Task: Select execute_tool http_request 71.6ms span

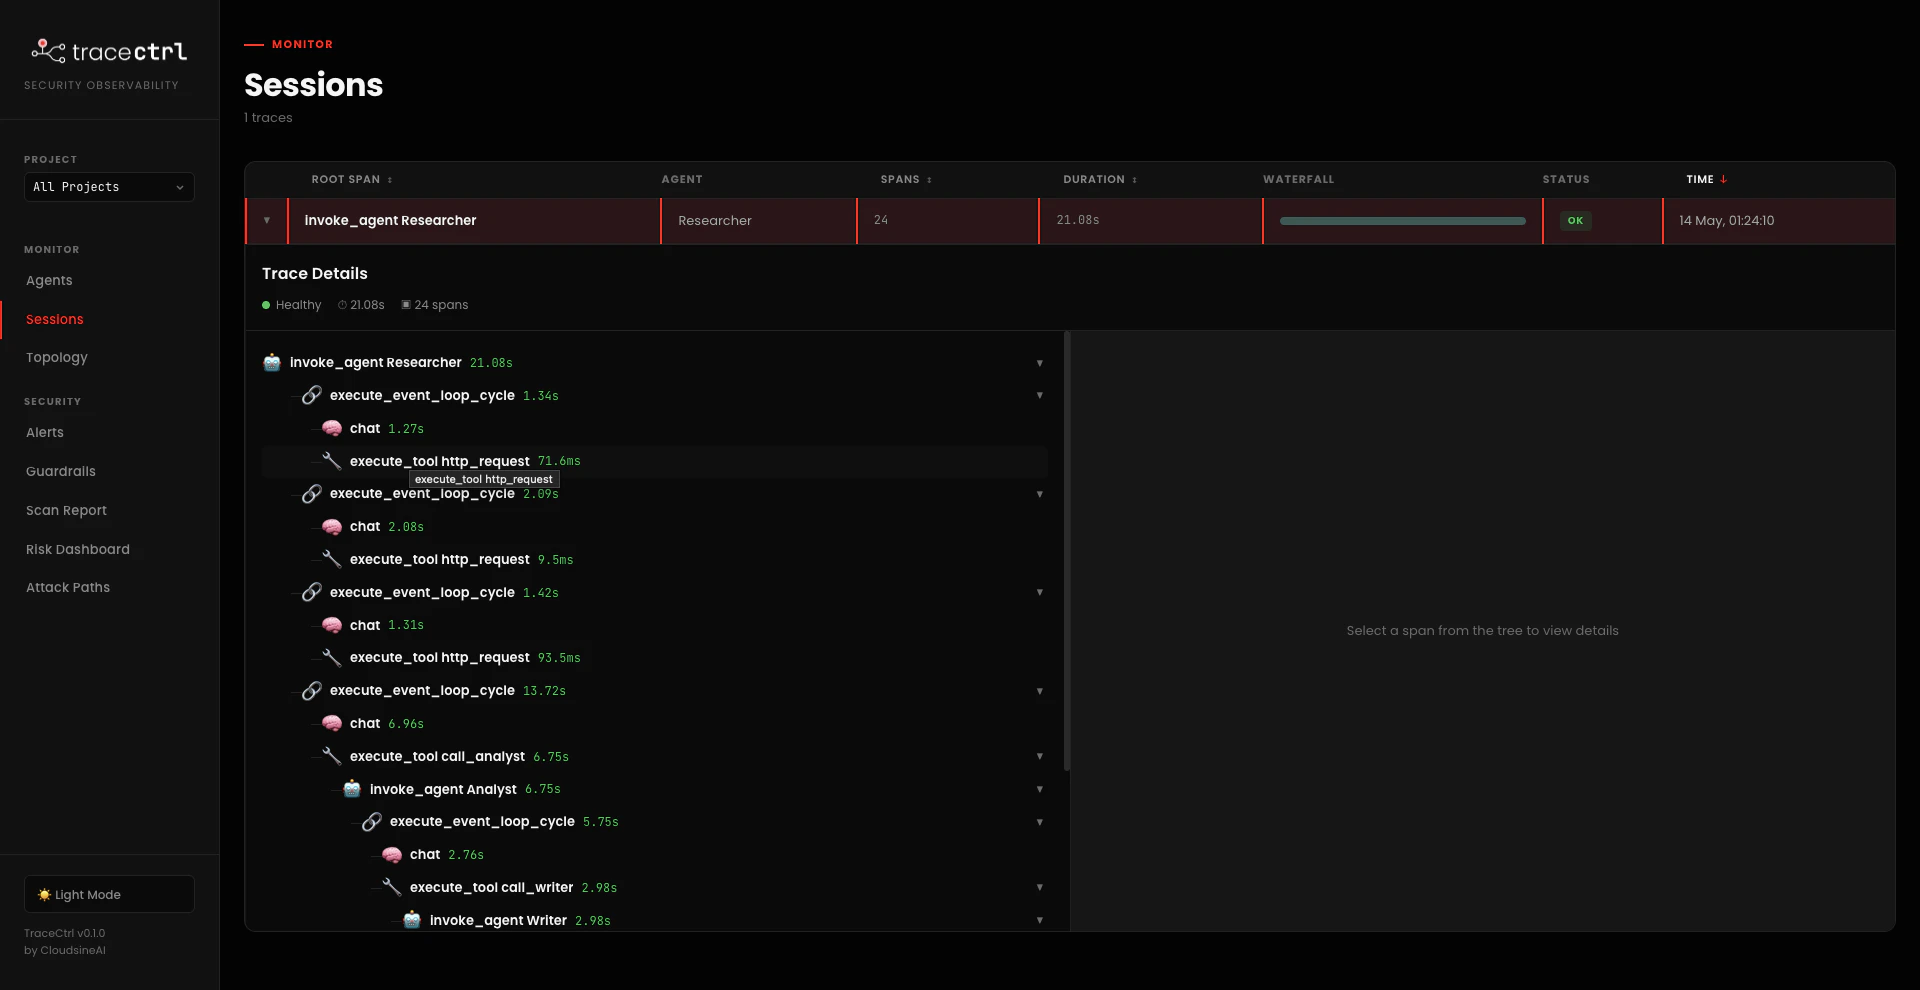Action: pos(655,461)
